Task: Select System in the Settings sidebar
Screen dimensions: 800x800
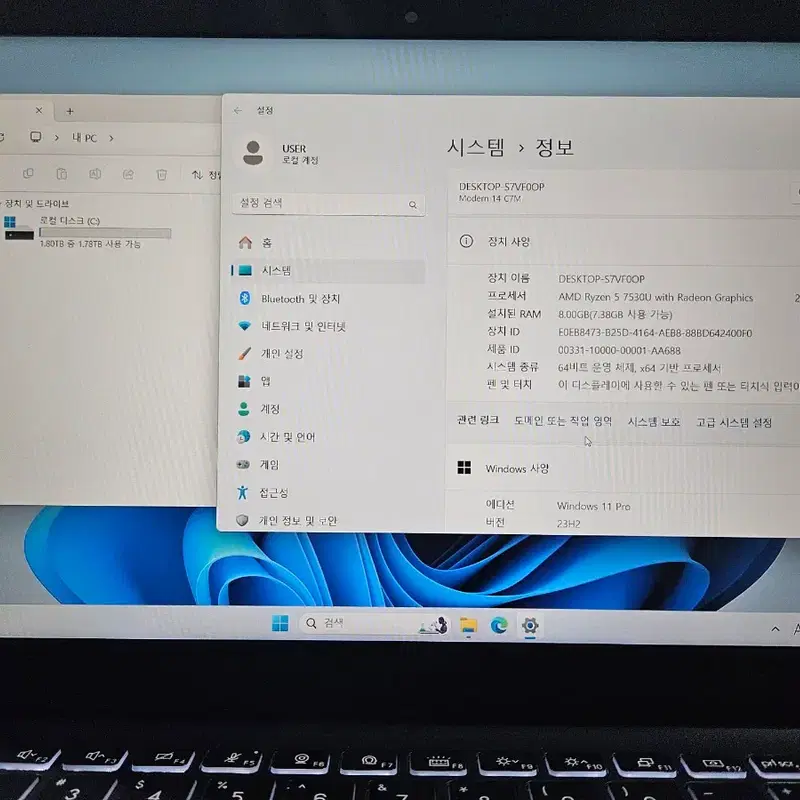Action: [x=328, y=271]
